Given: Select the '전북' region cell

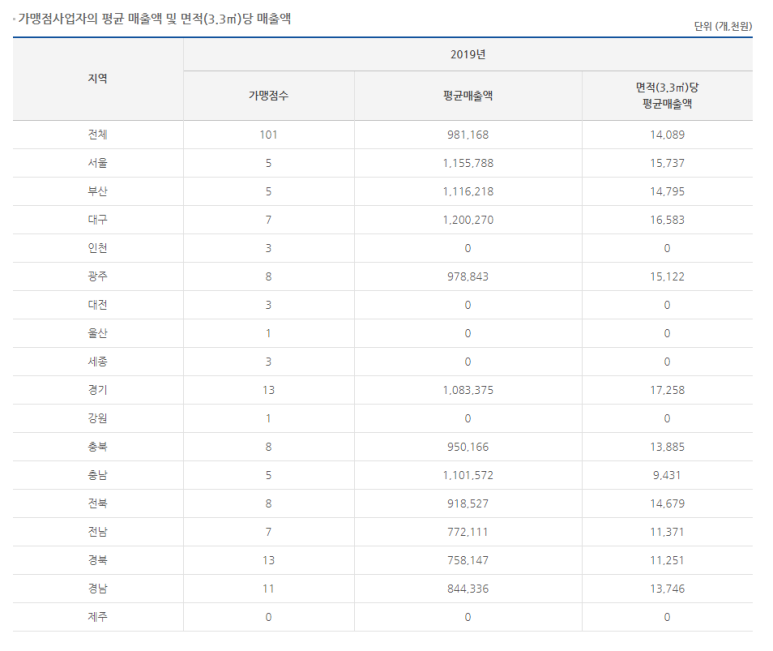Looking at the screenshot, I should point(98,504).
